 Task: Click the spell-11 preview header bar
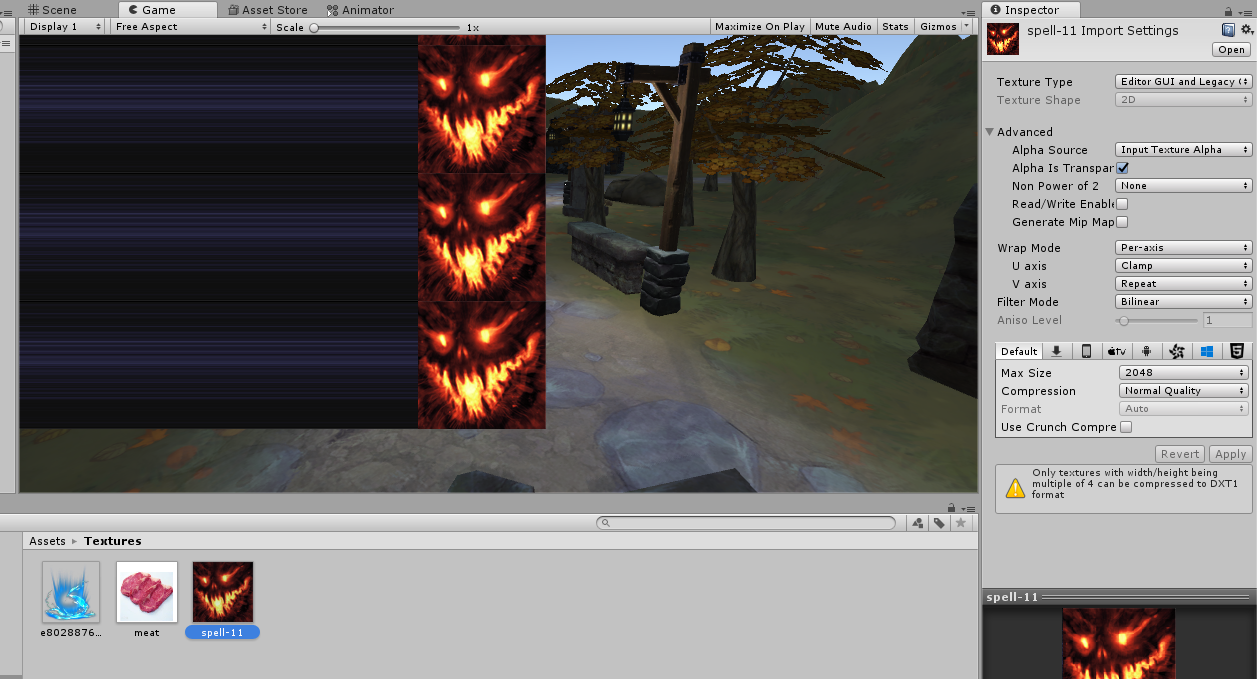[1119, 597]
